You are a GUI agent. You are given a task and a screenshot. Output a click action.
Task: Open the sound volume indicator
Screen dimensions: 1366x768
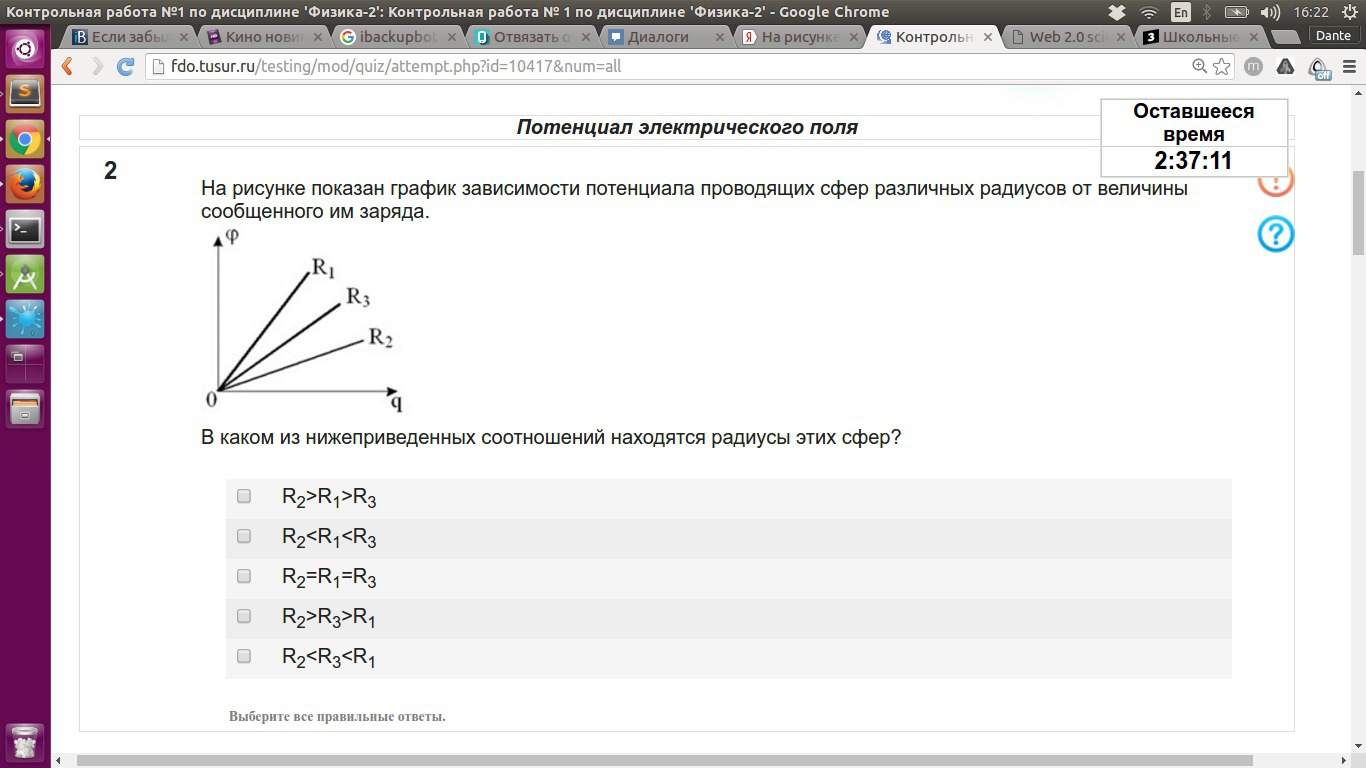pos(1270,12)
